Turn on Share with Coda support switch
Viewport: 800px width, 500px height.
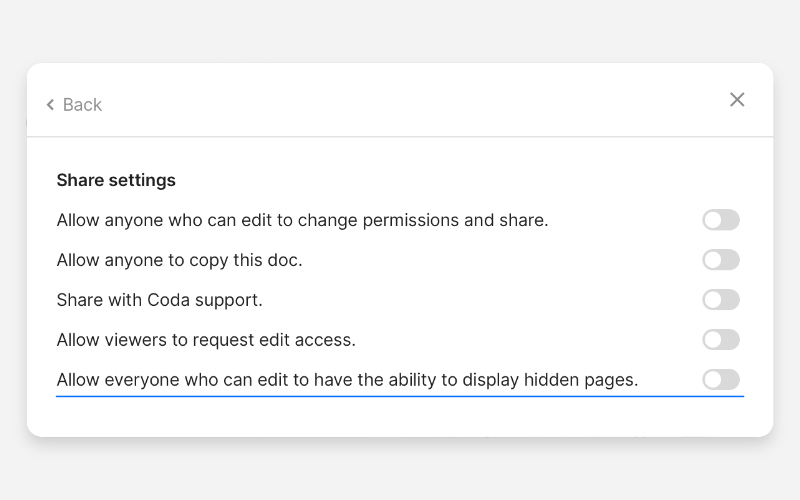[x=720, y=300]
